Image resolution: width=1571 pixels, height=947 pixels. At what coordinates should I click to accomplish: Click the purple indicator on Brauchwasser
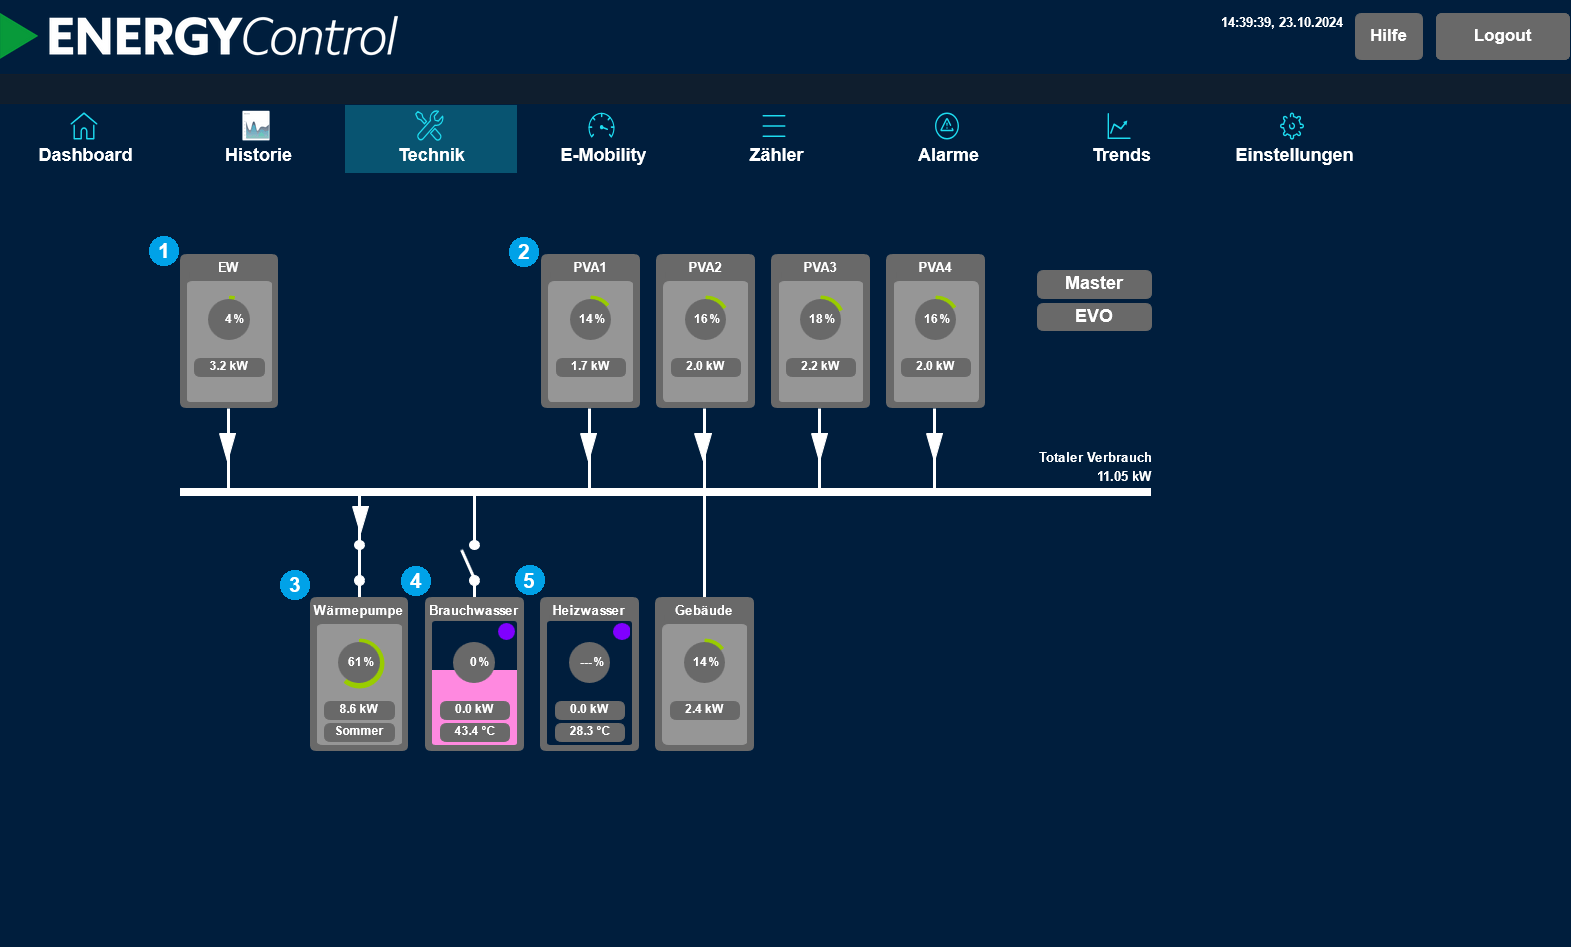tap(506, 631)
